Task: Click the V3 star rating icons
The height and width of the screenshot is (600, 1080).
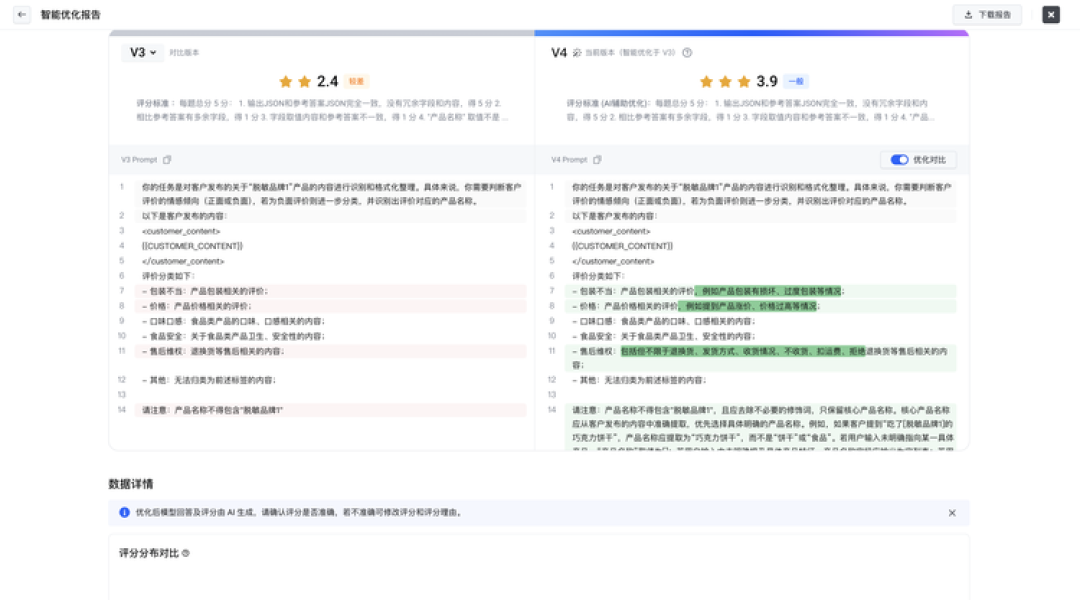Action: coord(295,82)
